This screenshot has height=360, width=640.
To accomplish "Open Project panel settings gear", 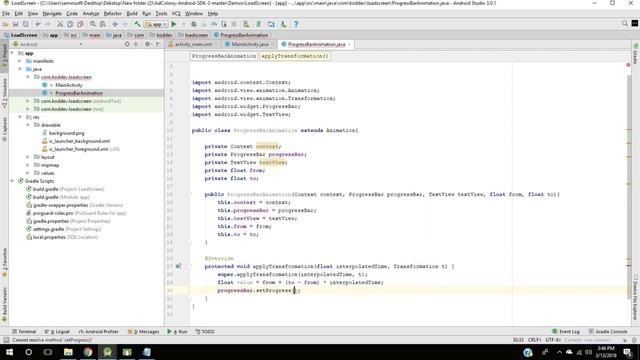I will (148, 44).
